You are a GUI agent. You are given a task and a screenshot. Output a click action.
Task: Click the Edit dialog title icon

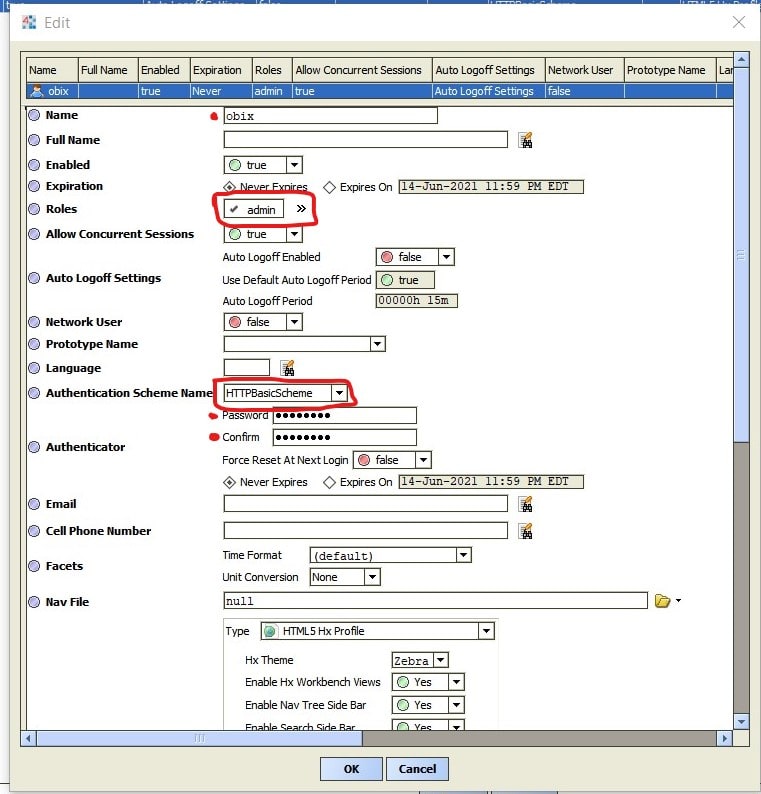click(29, 22)
